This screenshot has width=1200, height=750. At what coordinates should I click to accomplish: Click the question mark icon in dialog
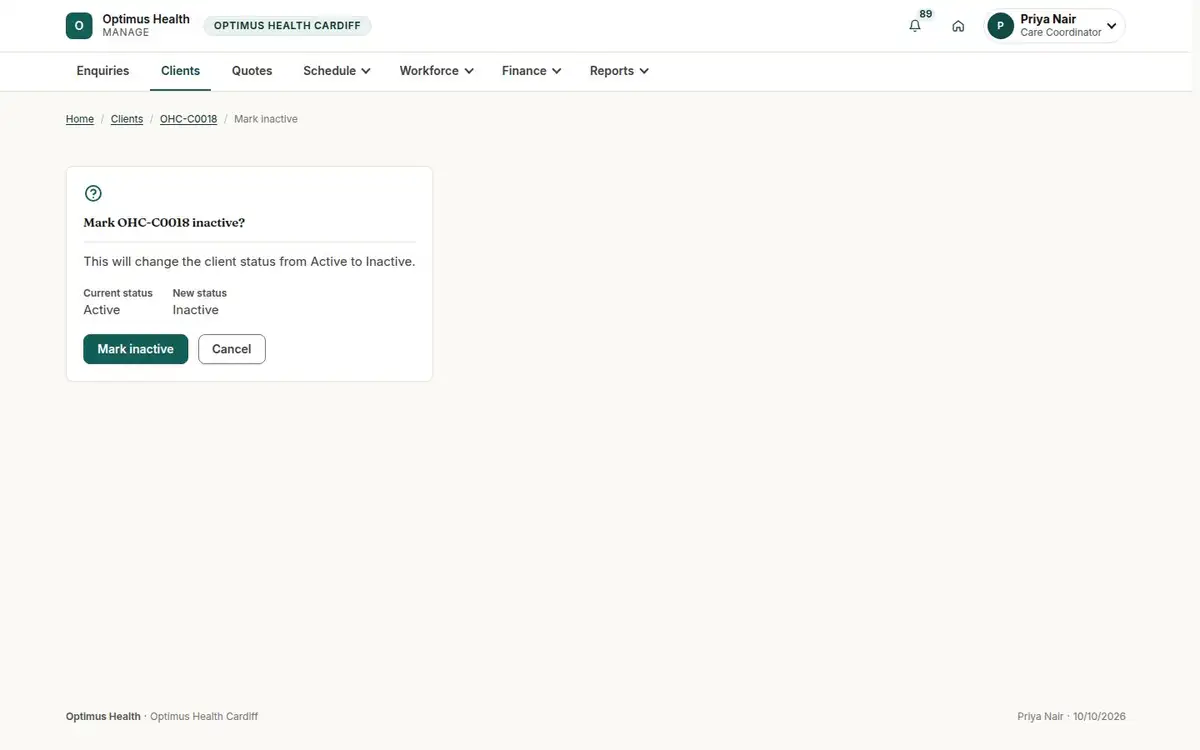[x=93, y=193]
